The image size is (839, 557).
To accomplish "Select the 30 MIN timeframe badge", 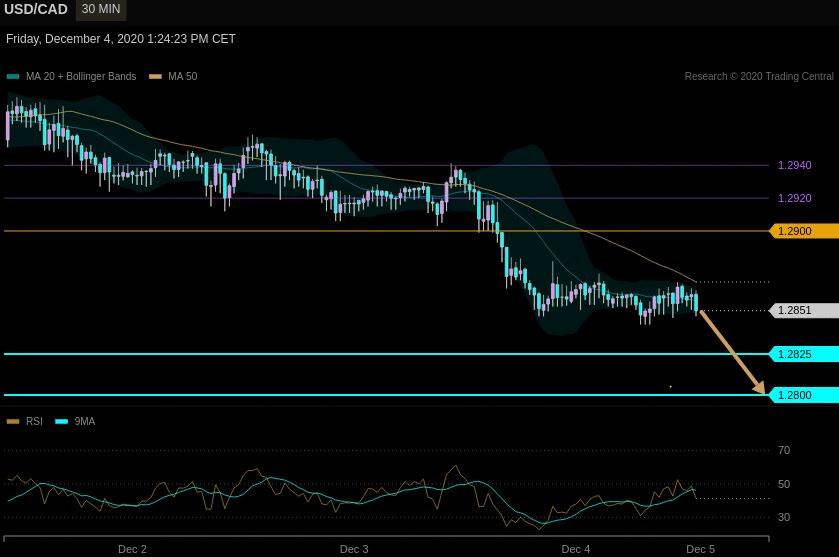I will coord(101,9).
